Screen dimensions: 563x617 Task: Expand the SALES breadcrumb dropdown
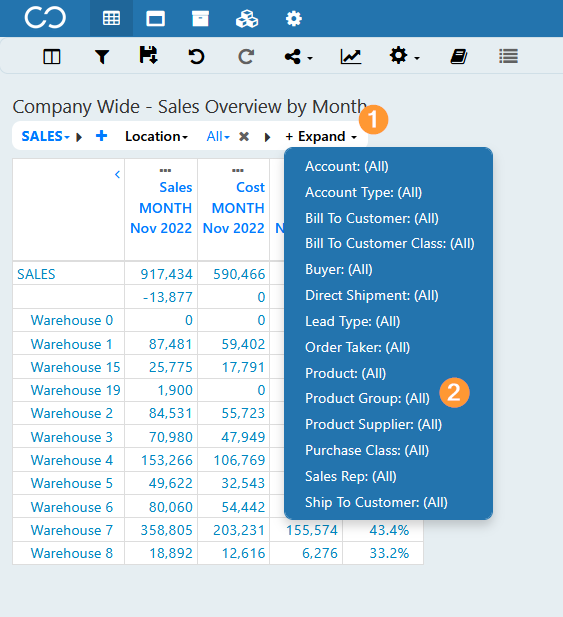coord(45,137)
